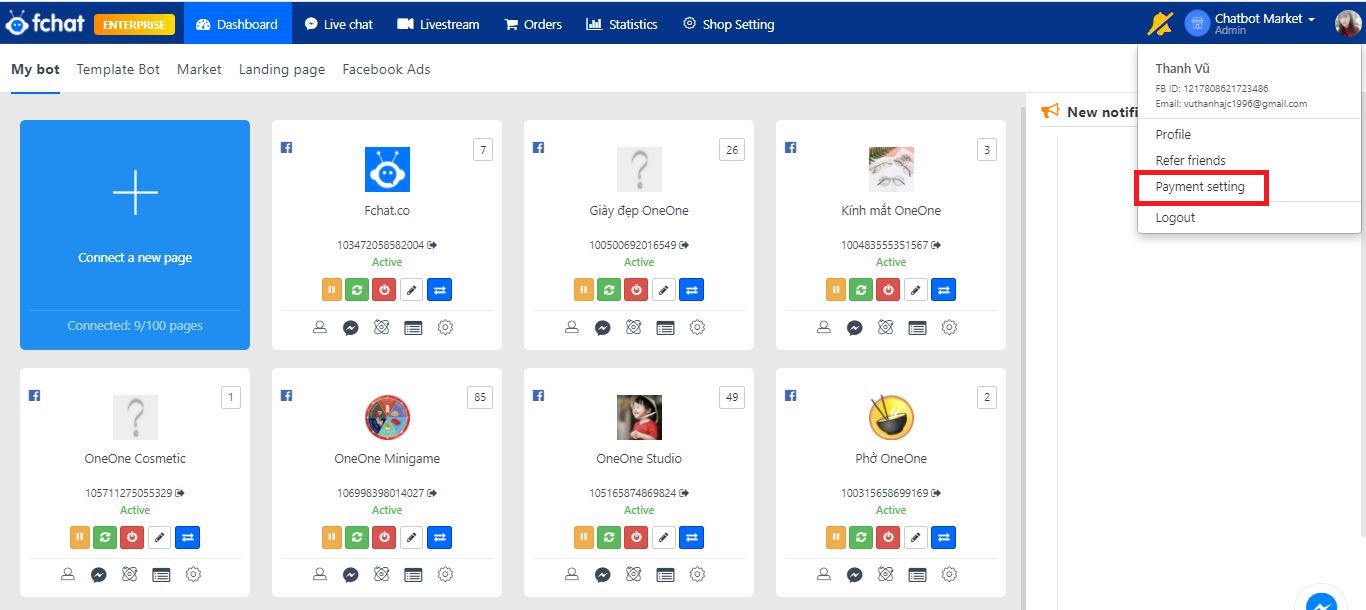Go to Dashboard in top navigation
Image resolution: width=1366 pixels, height=610 pixels.
click(238, 23)
